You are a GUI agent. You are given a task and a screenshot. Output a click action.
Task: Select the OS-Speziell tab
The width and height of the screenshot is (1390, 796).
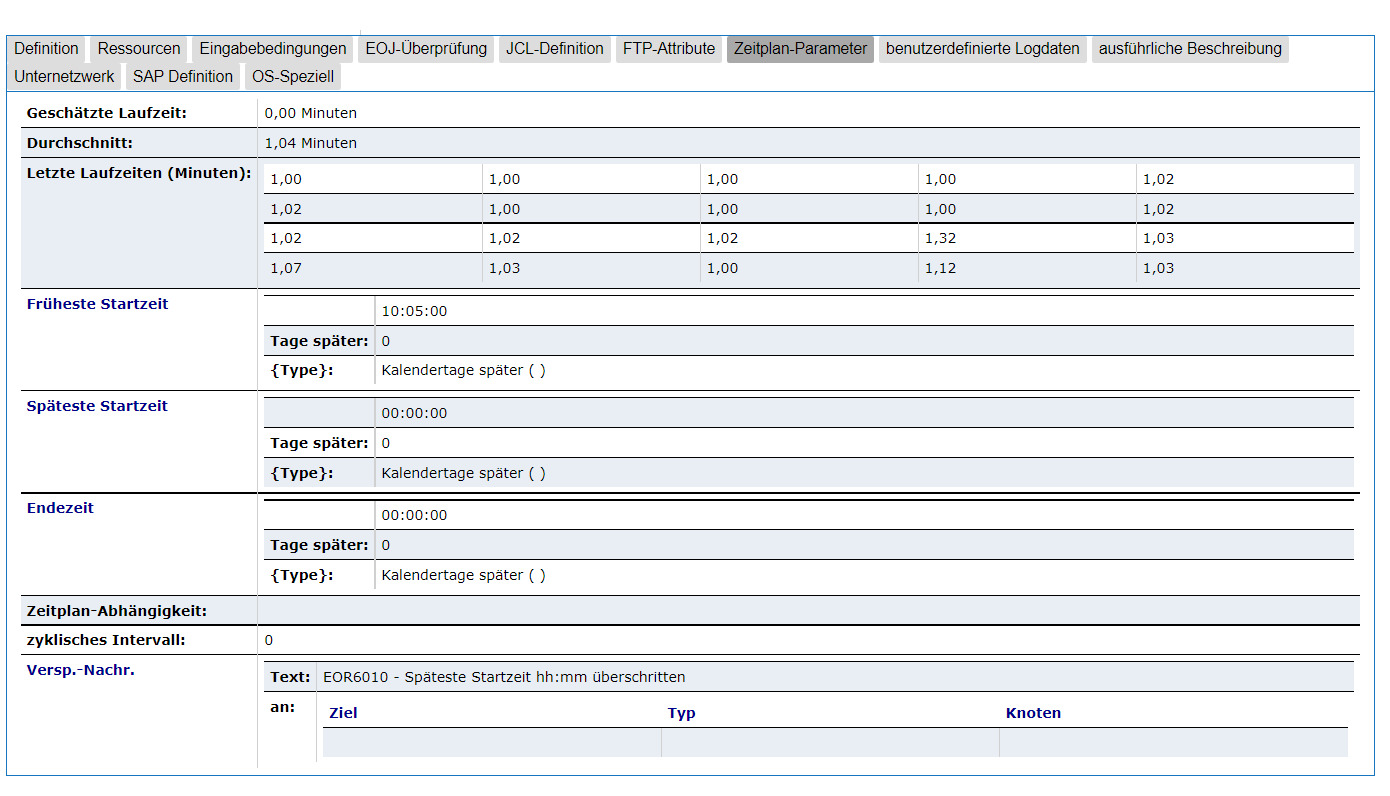291,75
